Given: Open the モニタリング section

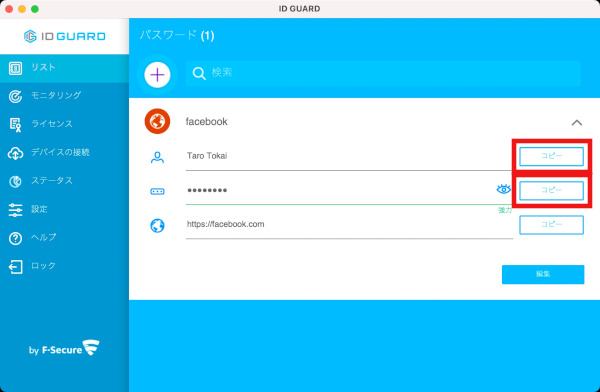Looking at the screenshot, I should point(64,96).
